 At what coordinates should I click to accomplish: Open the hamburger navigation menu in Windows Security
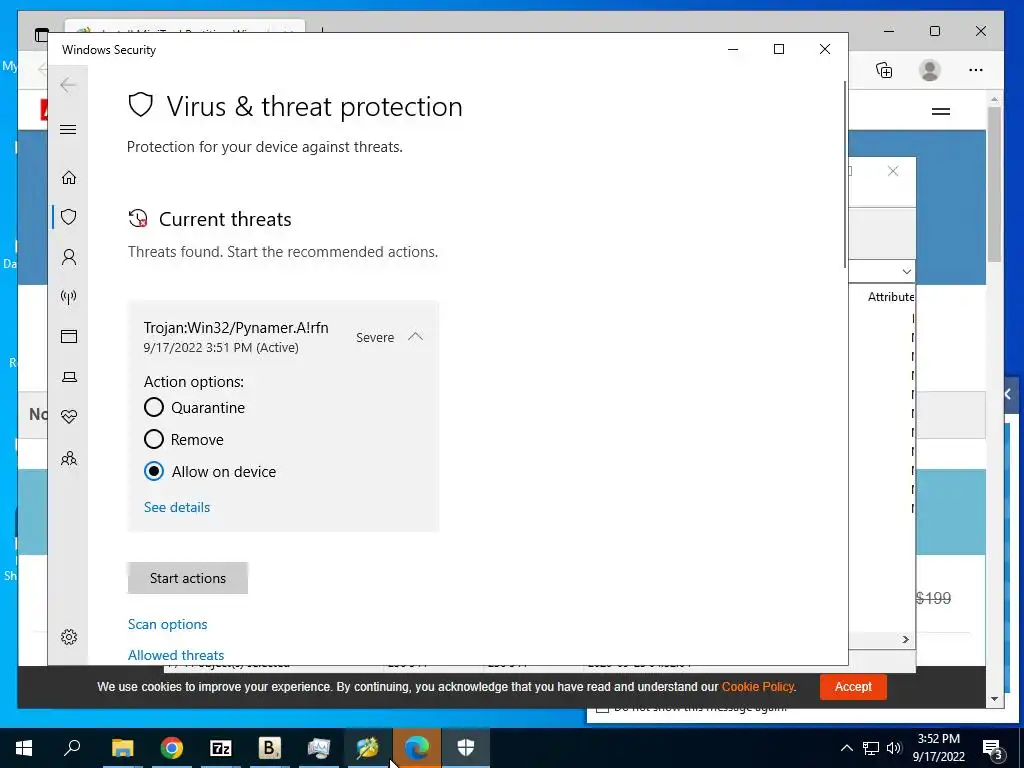(x=68, y=129)
